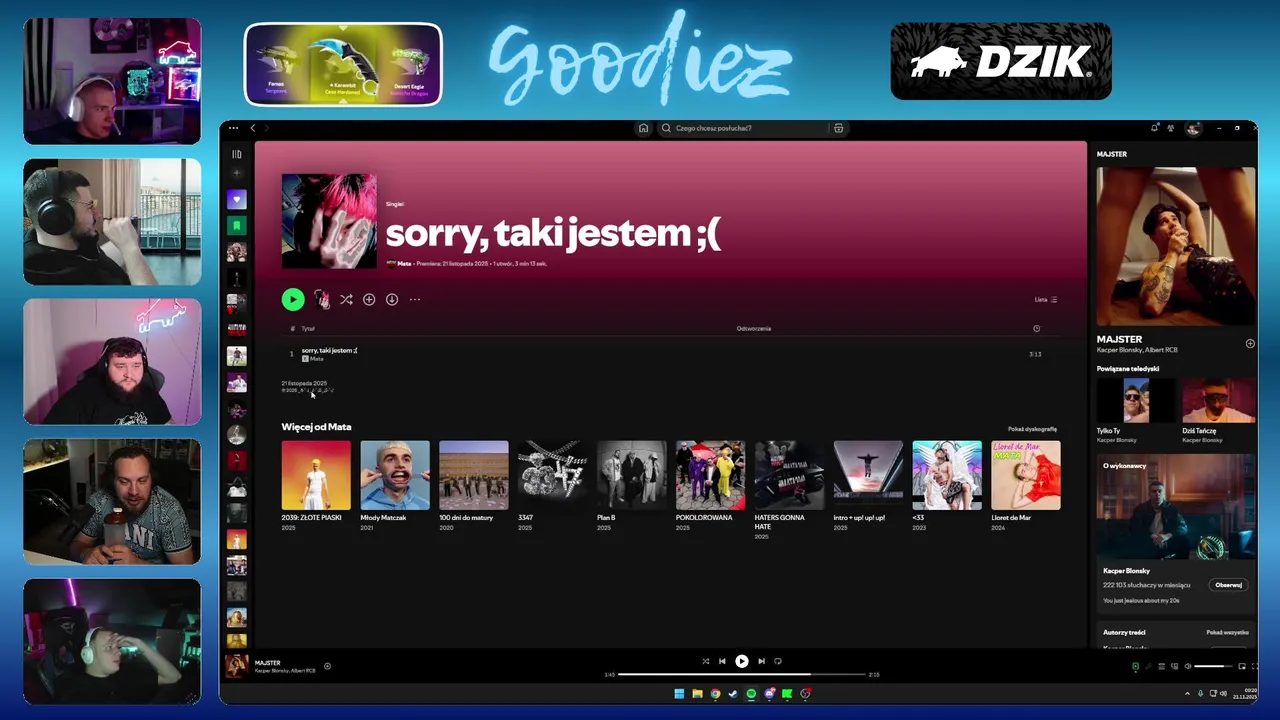Viewport: 1280px width, 720px height.
Task: Open the 3347 release card
Action: click(553, 486)
